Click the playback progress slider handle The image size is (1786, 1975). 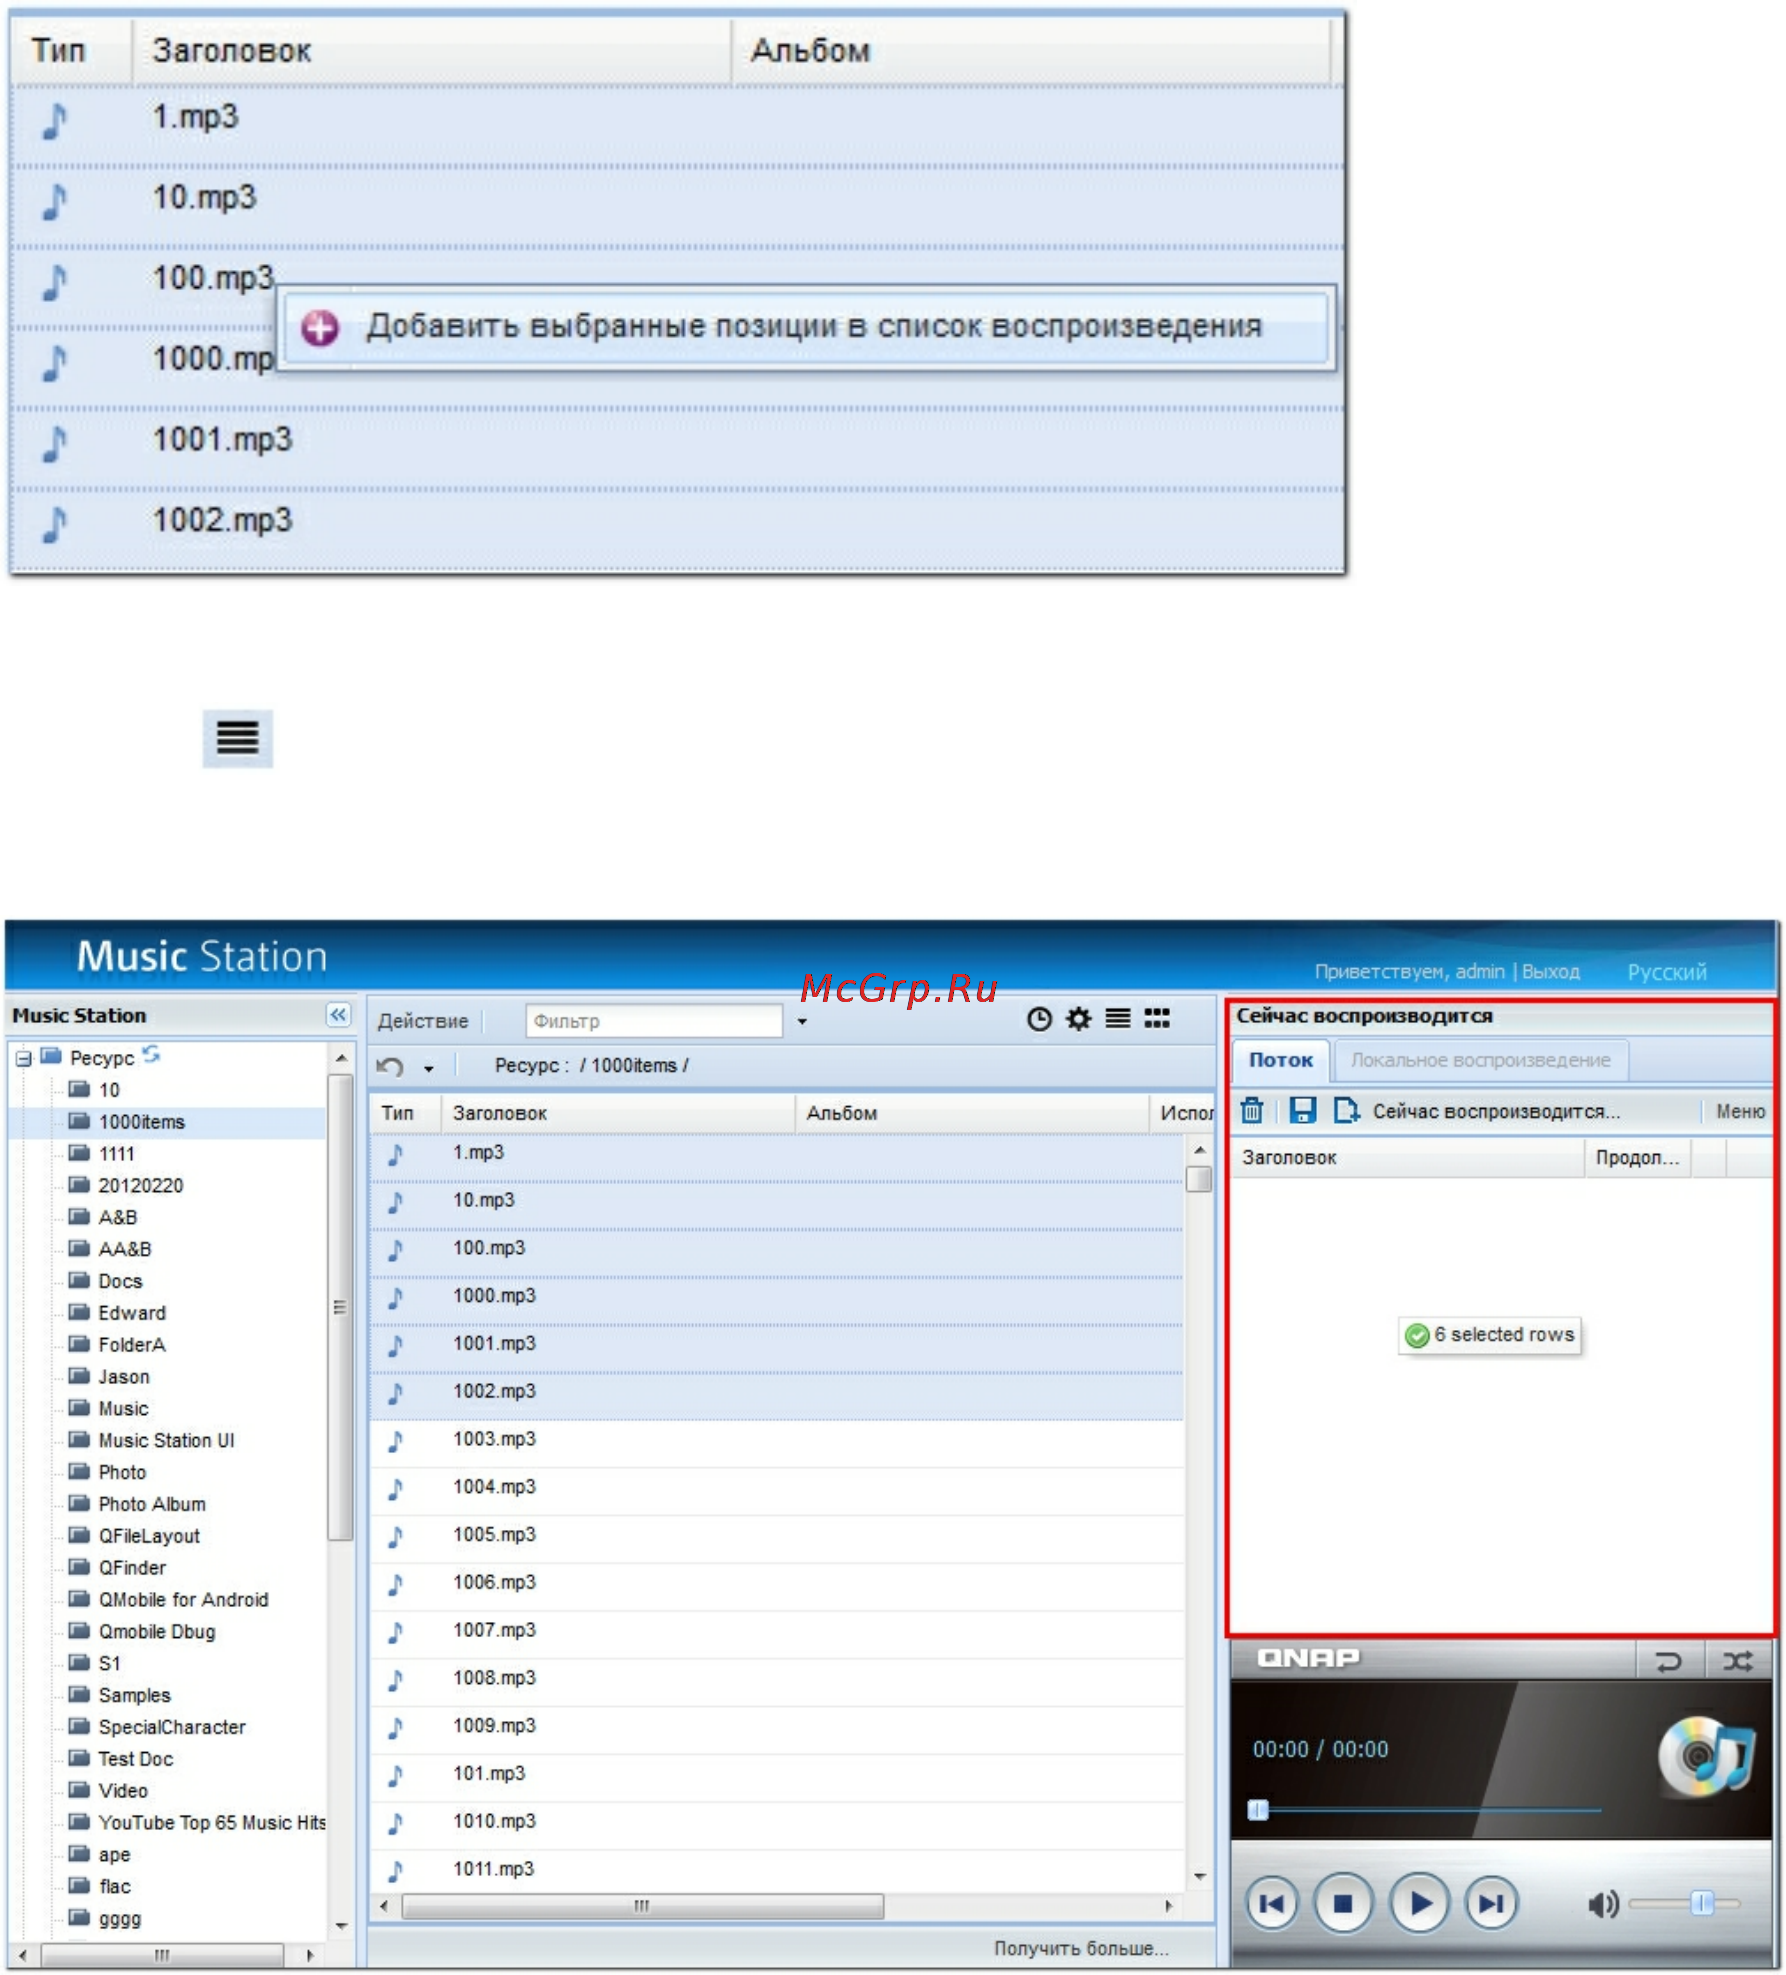click(x=1258, y=1810)
